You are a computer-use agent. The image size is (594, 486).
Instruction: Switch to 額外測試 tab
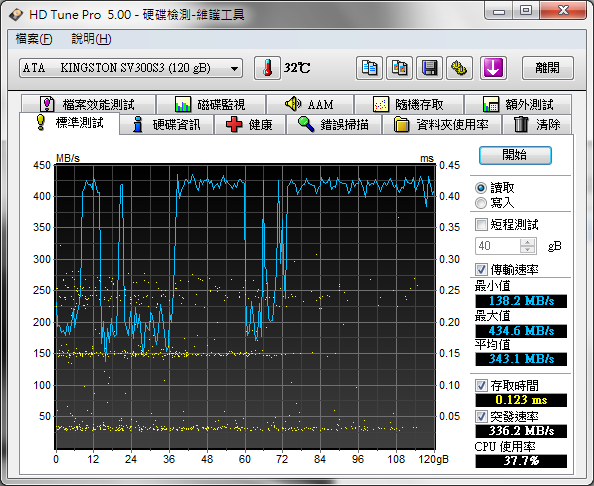518,104
